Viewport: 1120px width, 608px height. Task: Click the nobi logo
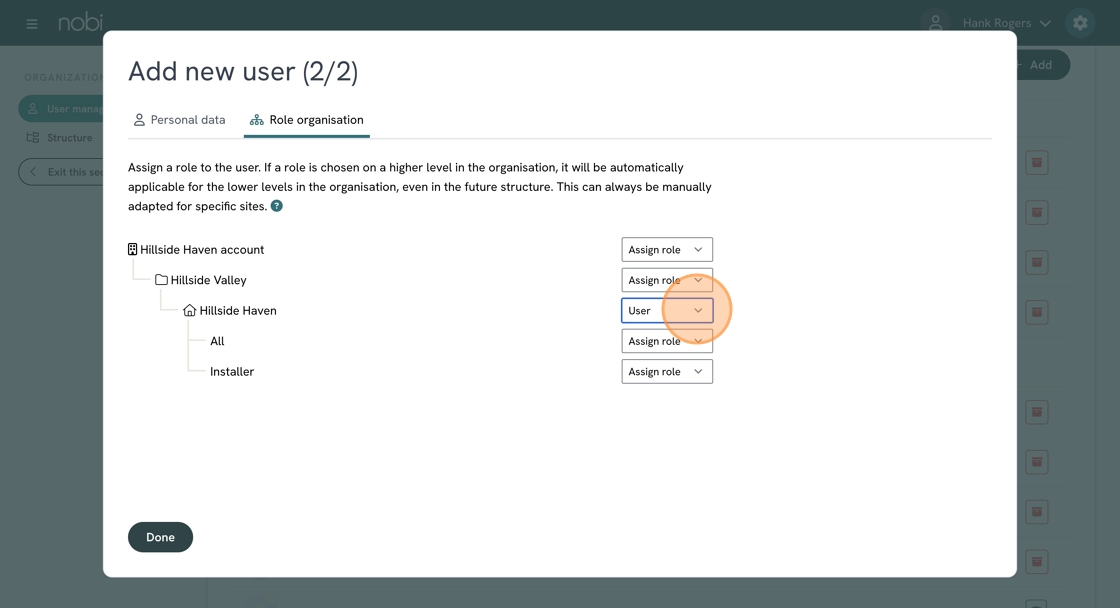pyautogui.click(x=80, y=22)
